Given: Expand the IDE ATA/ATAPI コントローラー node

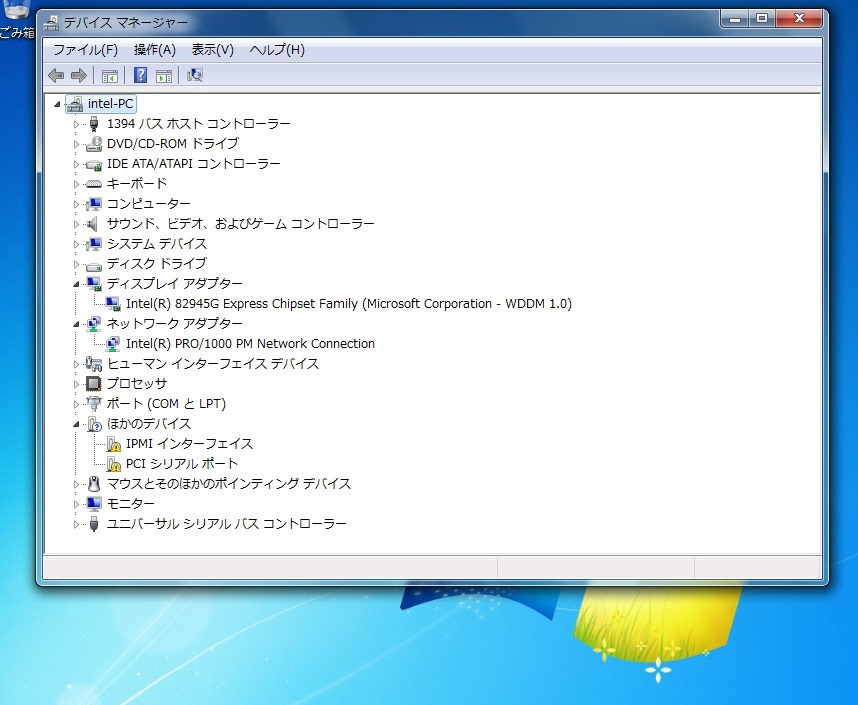Looking at the screenshot, I should pos(77,164).
